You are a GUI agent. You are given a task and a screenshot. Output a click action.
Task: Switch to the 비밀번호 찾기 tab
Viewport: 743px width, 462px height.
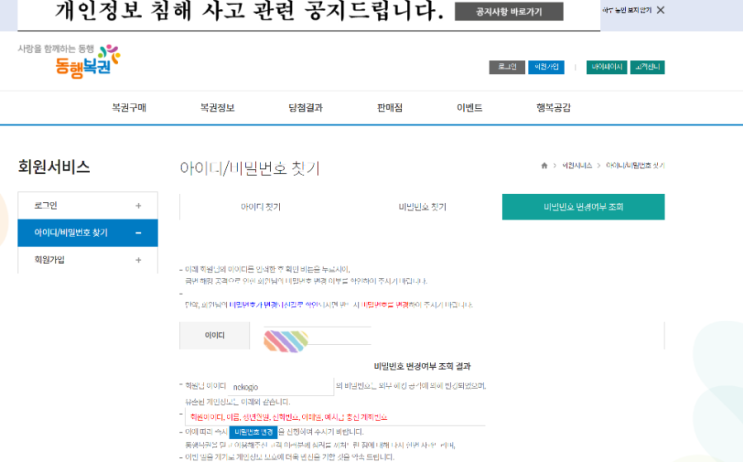tap(422, 207)
